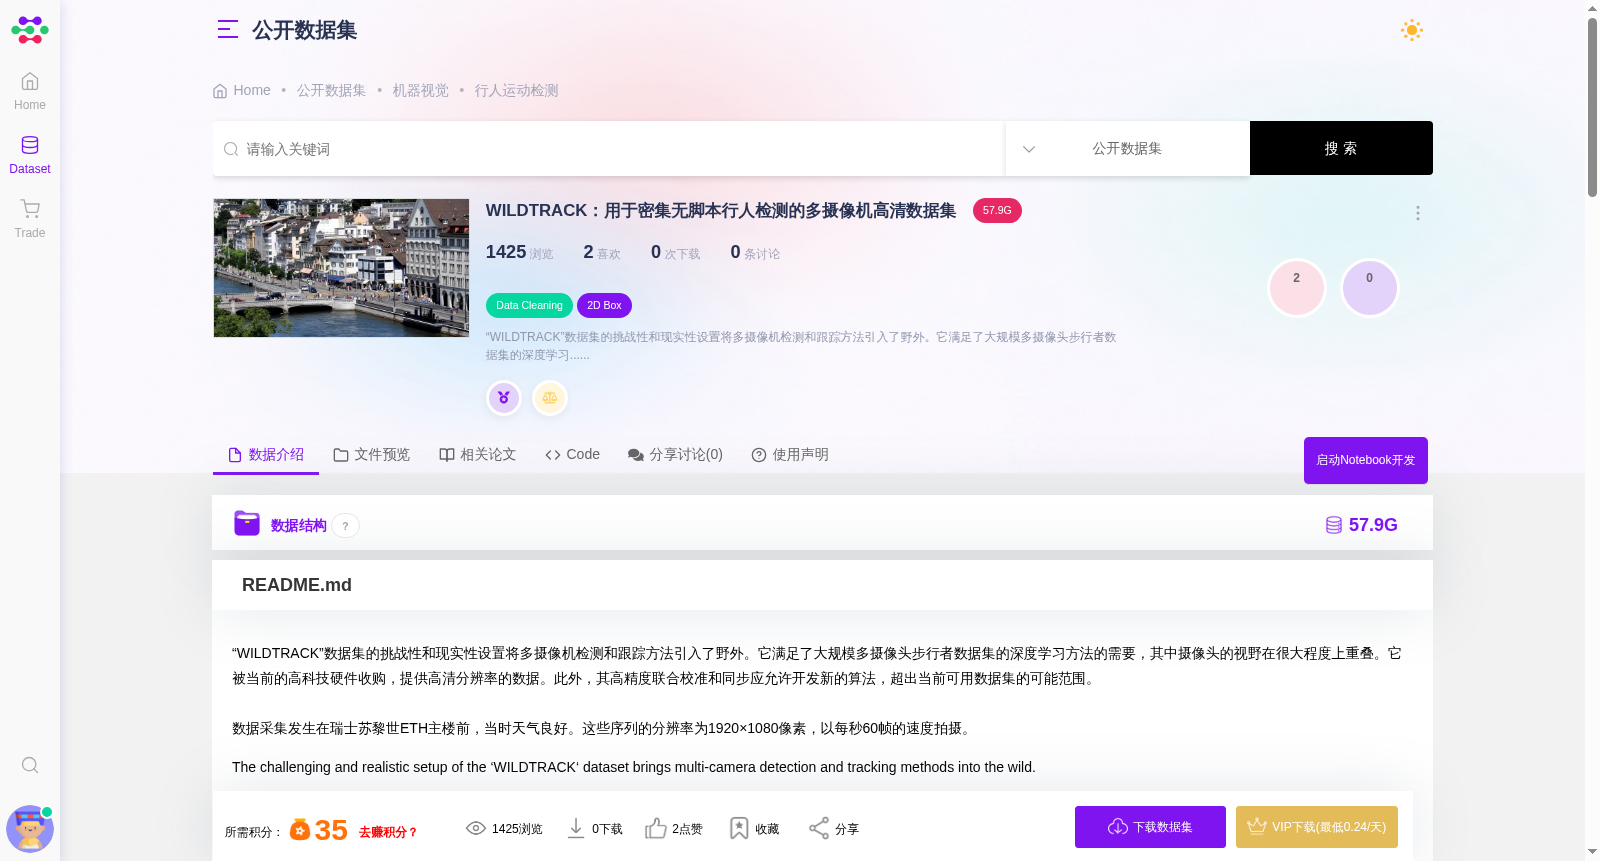Click the share 分享 icon
Viewport: 1600px width, 861px height.
[x=819, y=828]
